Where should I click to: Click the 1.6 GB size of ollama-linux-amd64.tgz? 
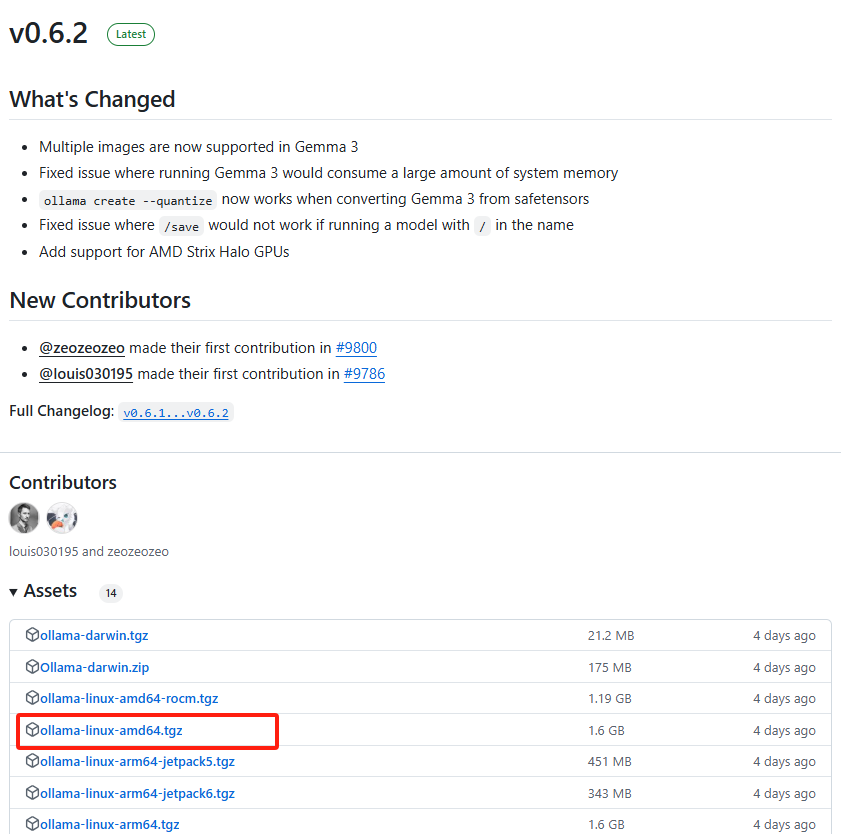606,730
